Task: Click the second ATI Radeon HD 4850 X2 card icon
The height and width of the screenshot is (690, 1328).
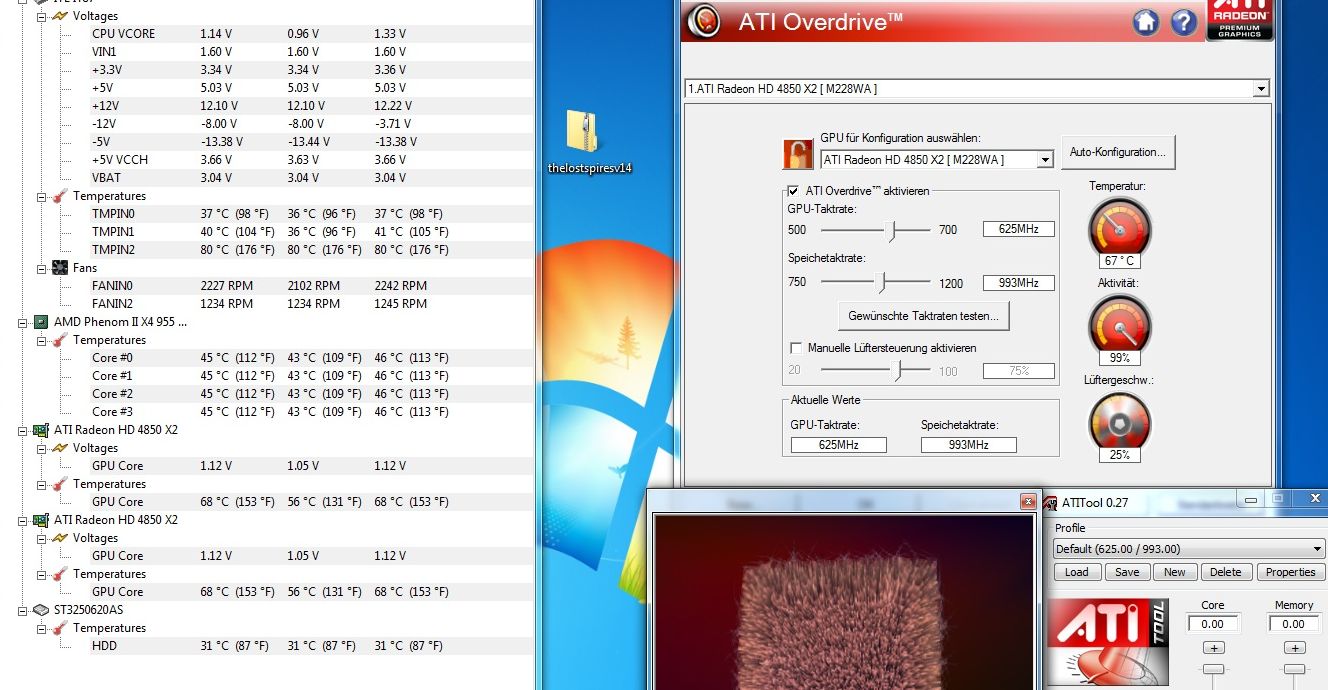Action: click(41, 520)
